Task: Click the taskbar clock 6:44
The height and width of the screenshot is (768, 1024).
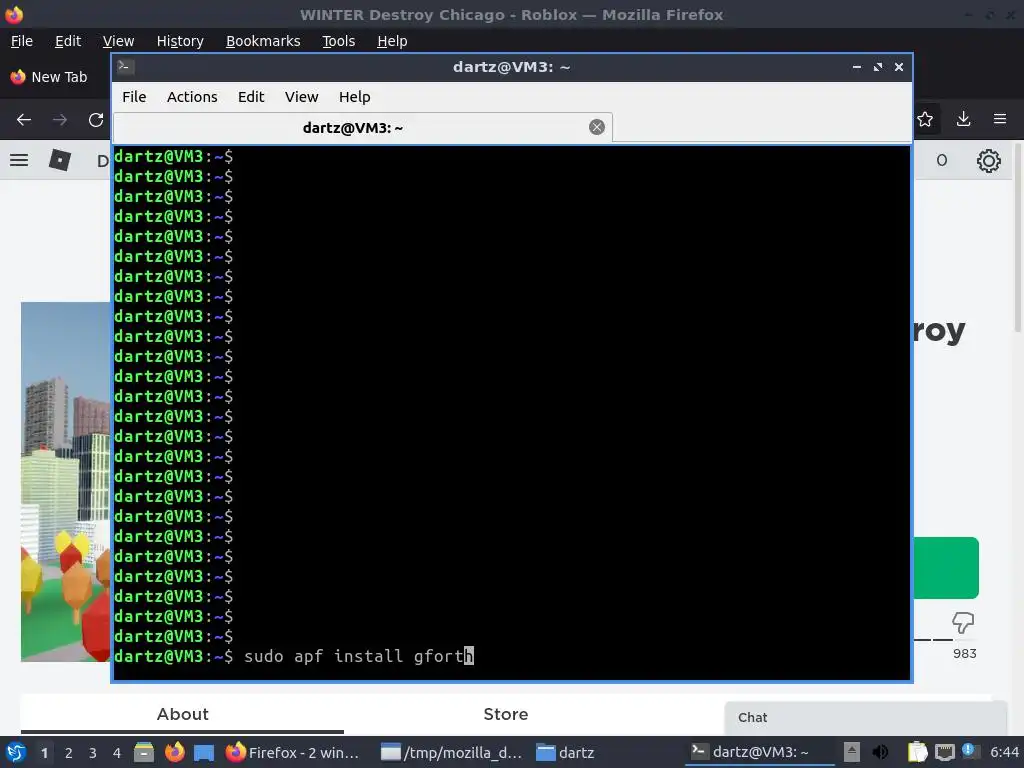Action: coord(1004,752)
